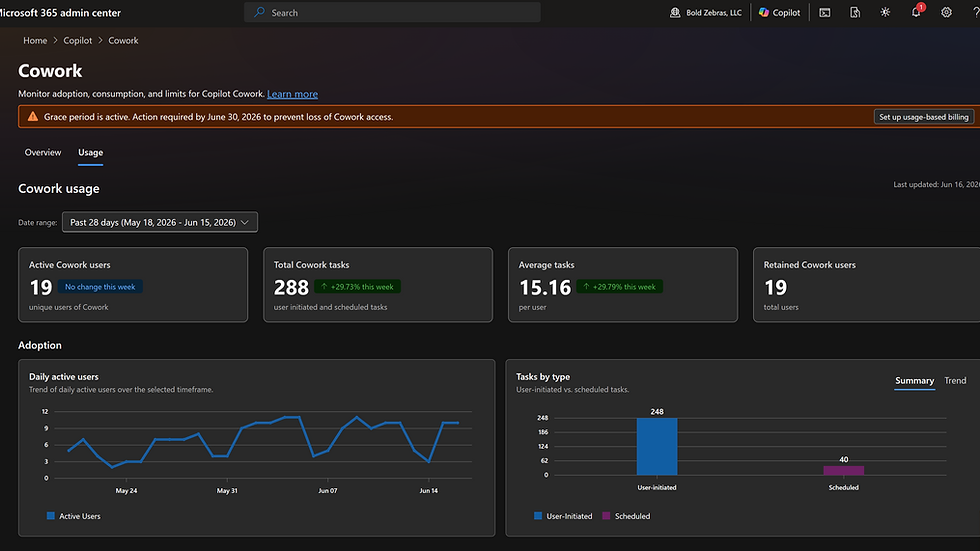Viewport: 980px width, 551px height.
Task: Go to Home breadcrumb
Action: pos(35,40)
